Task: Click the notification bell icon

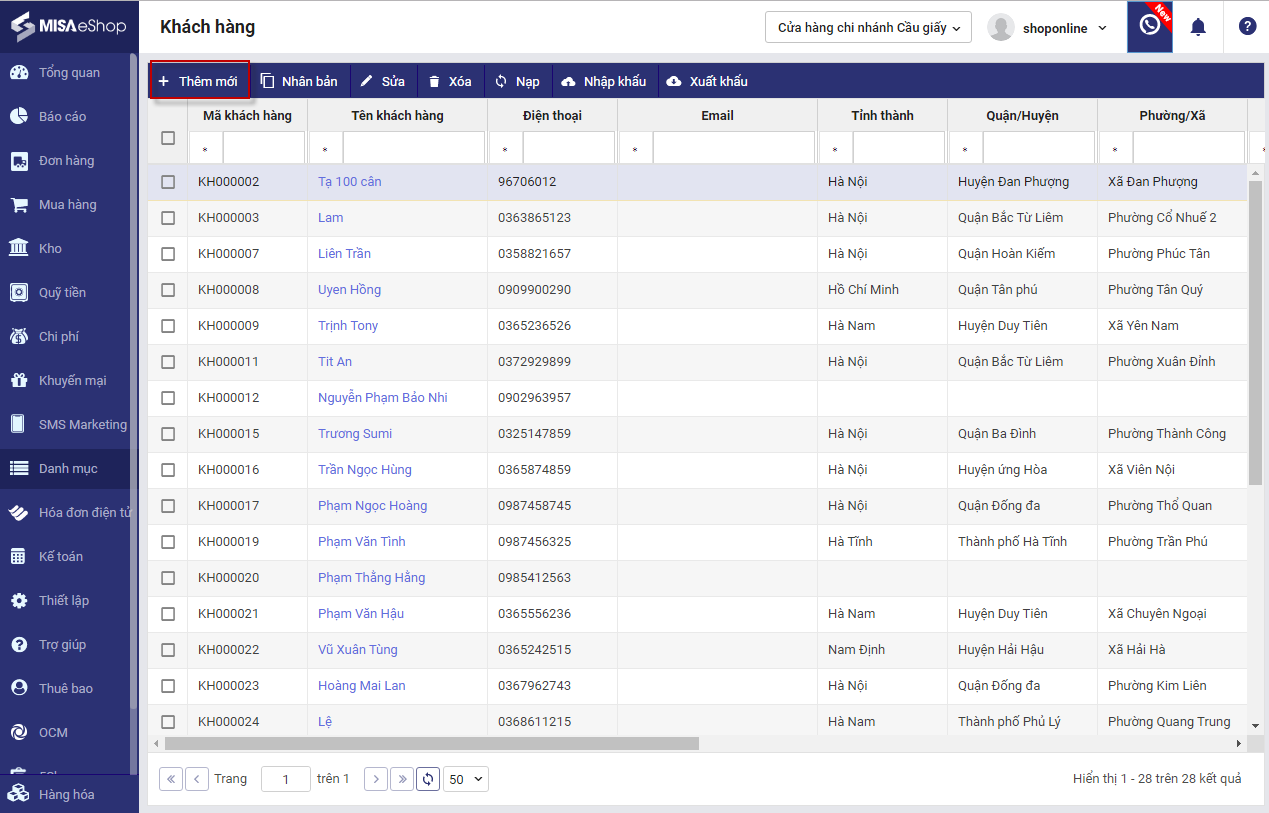Action: point(1198,27)
